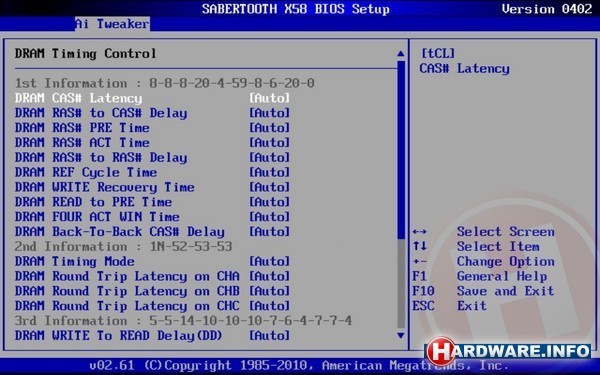The image size is (600, 375).
Task: Select the DRAM Timing Mode setting
Action: click(75, 261)
